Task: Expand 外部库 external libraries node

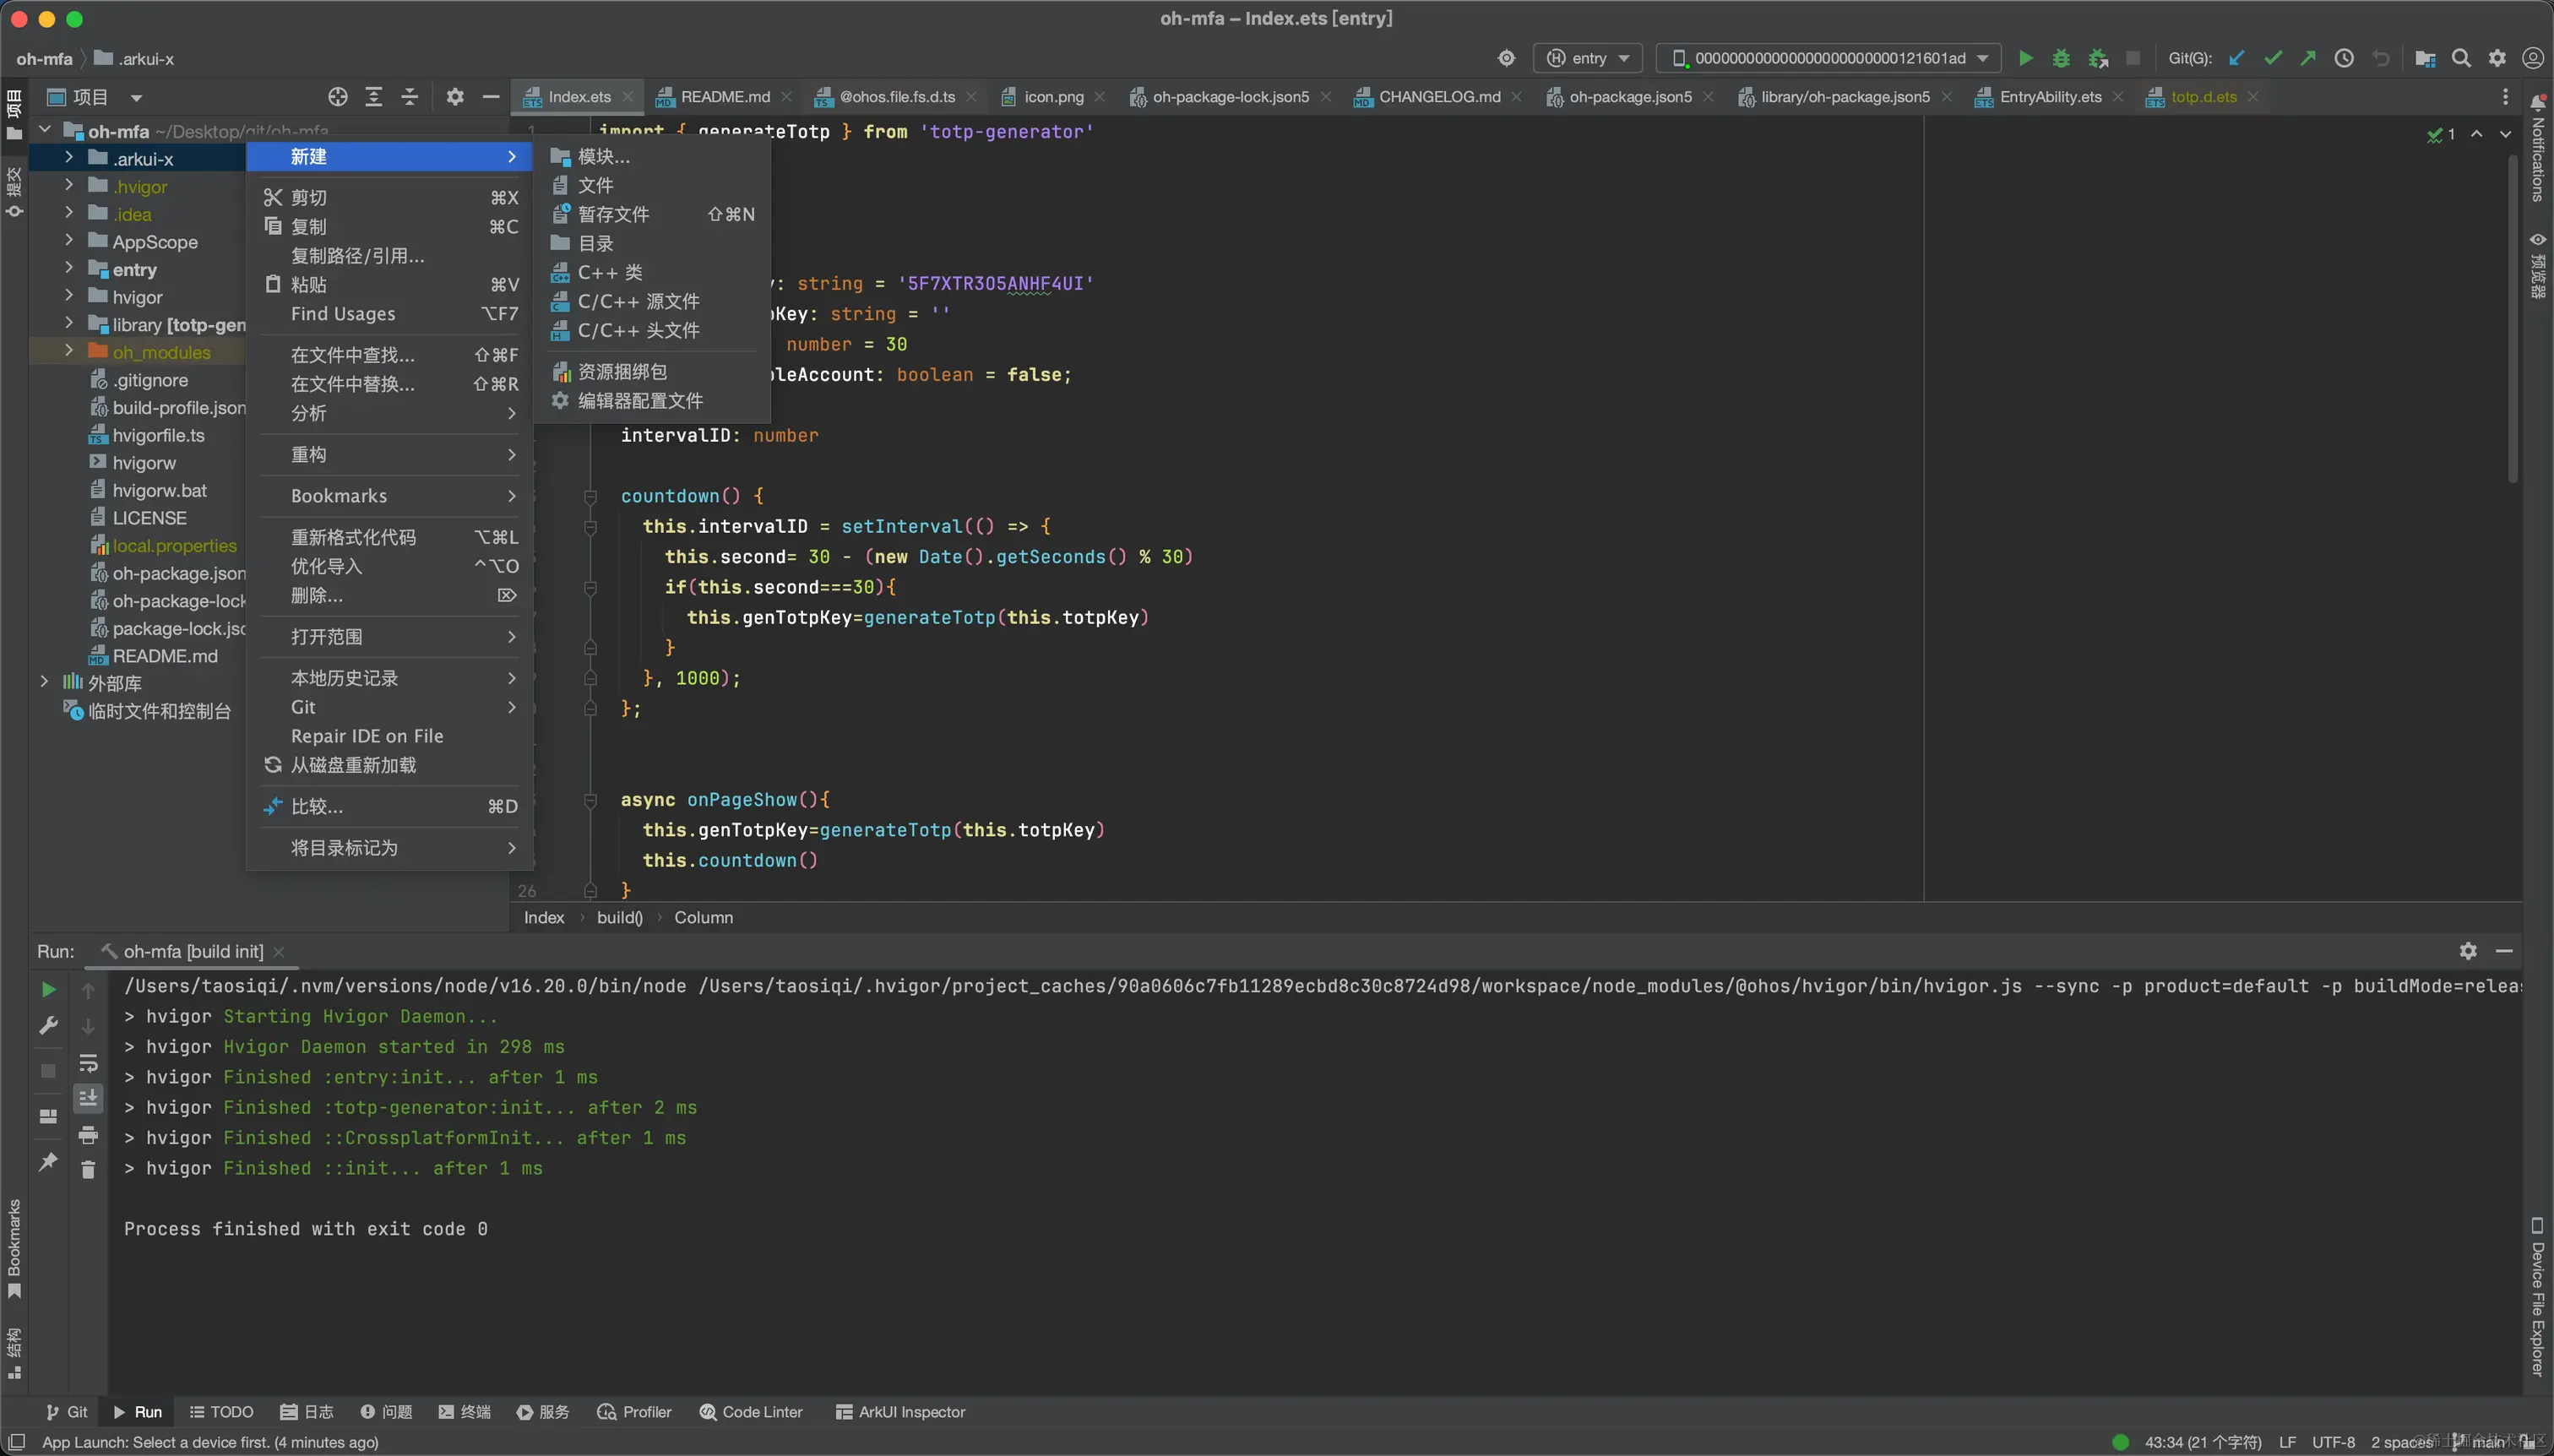Action: [44, 682]
